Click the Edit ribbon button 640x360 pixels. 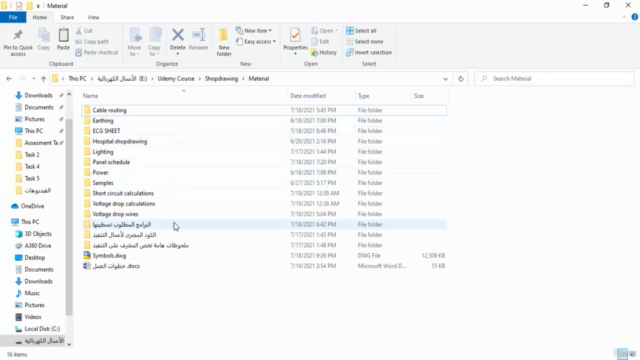[320, 42]
